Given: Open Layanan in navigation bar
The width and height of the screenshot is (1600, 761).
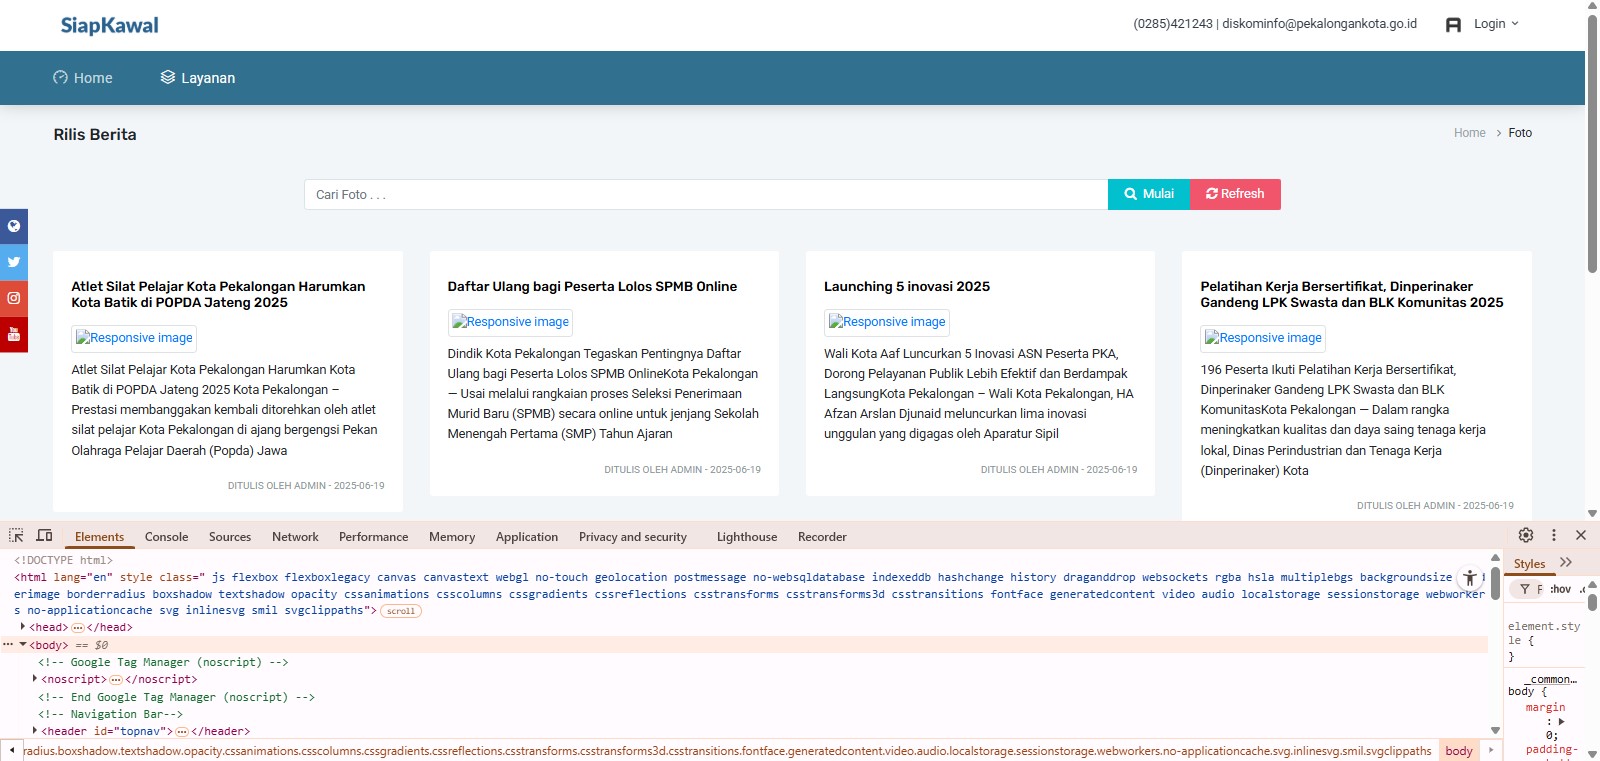Looking at the screenshot, I should point(198,78).
